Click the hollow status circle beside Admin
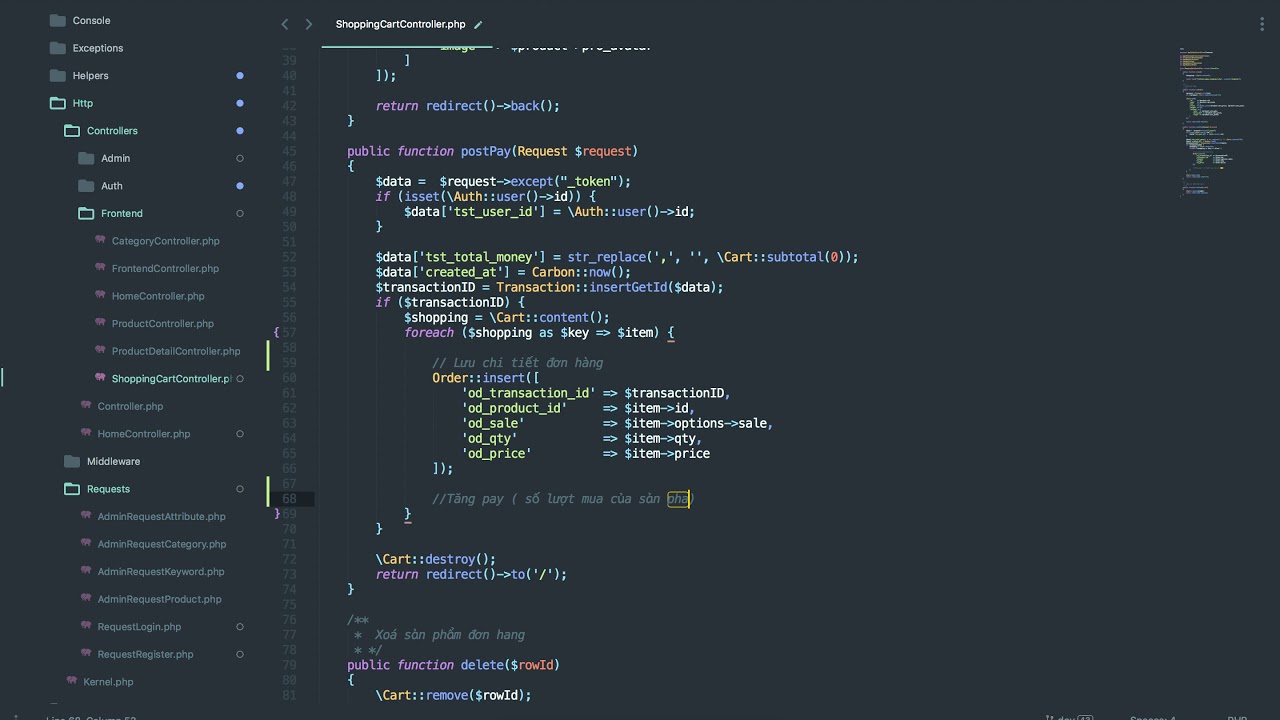Screen dimensions: 1280x720 pyautogui.click(x=240, y=158)
